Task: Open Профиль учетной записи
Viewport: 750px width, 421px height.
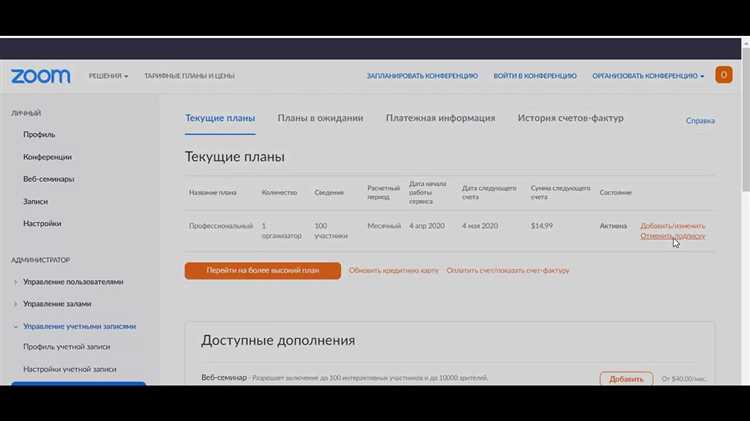Action: [66, 346]
